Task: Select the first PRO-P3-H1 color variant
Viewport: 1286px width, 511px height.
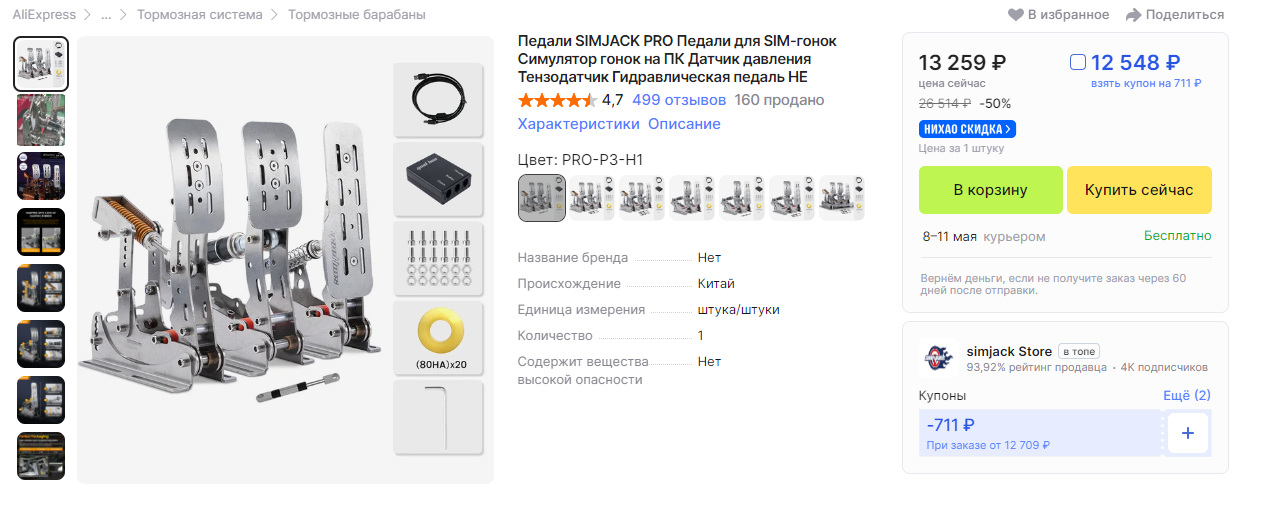Action: point(542,198)
